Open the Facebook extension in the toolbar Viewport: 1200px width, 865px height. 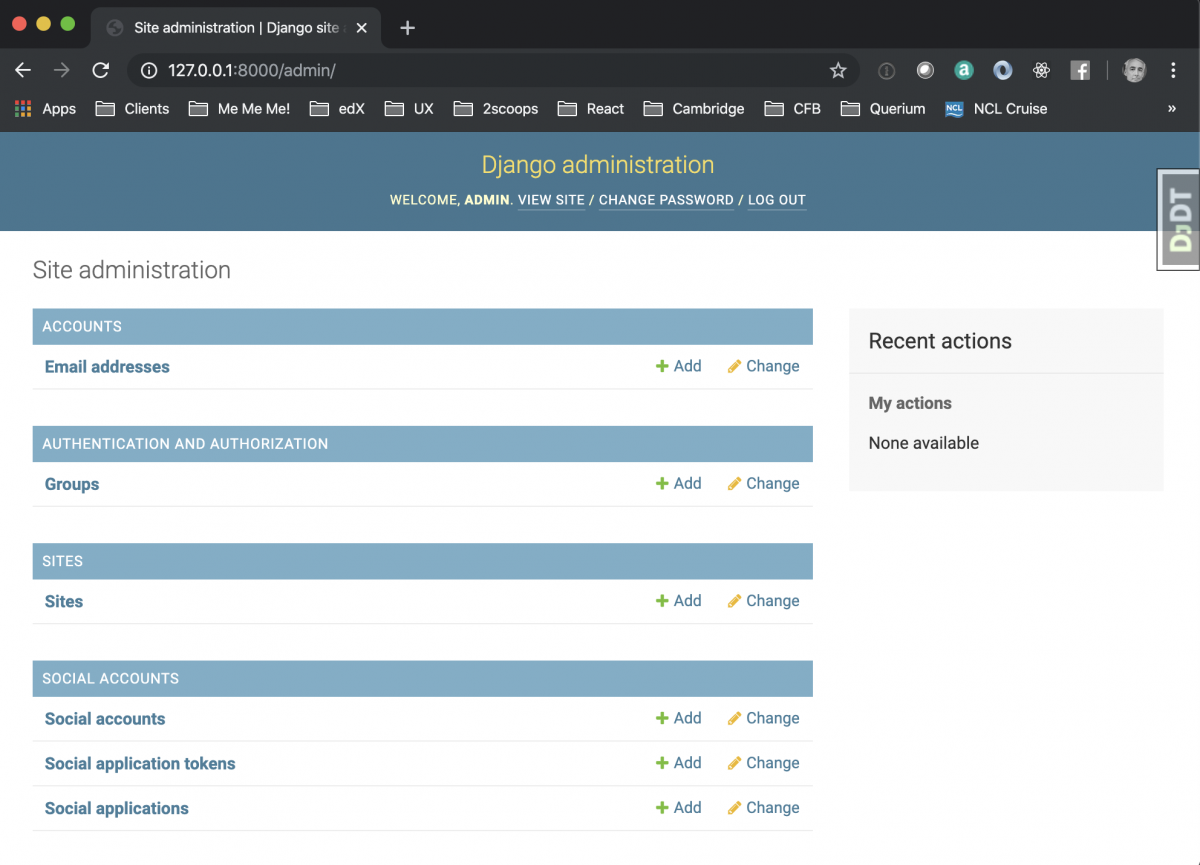(1080, 70)
